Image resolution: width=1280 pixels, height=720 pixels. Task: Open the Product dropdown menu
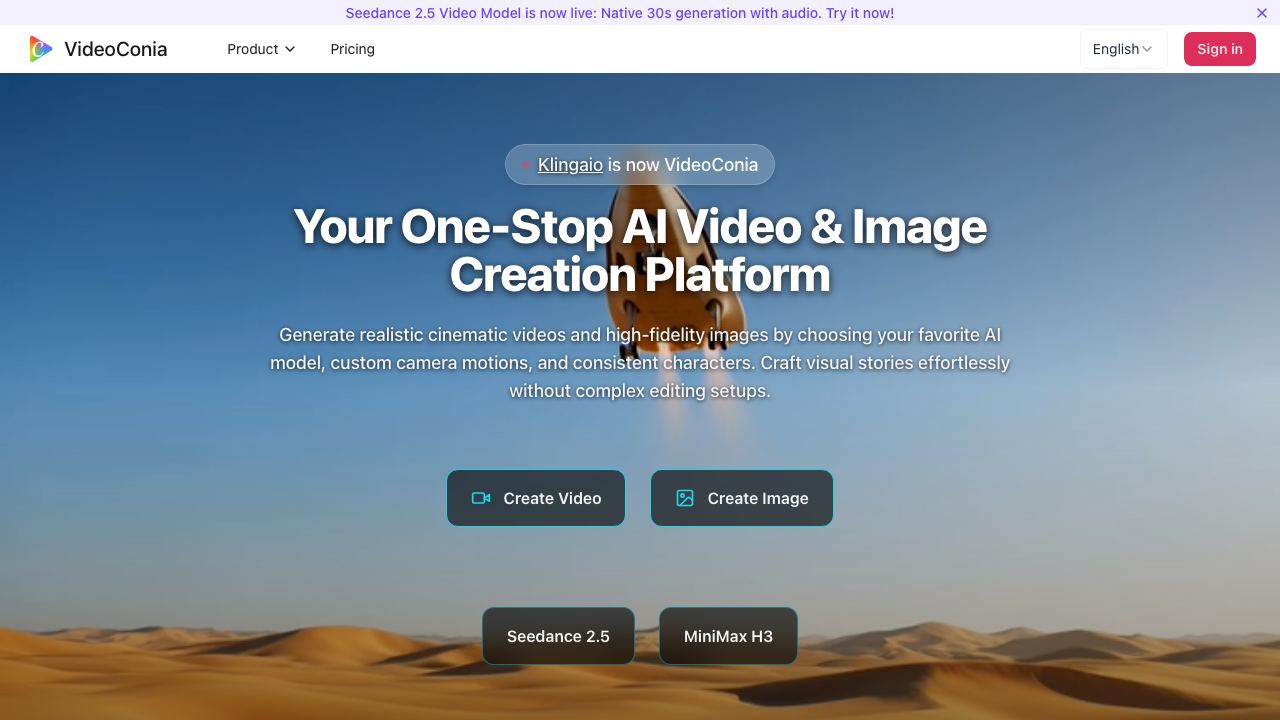(261, 49)
